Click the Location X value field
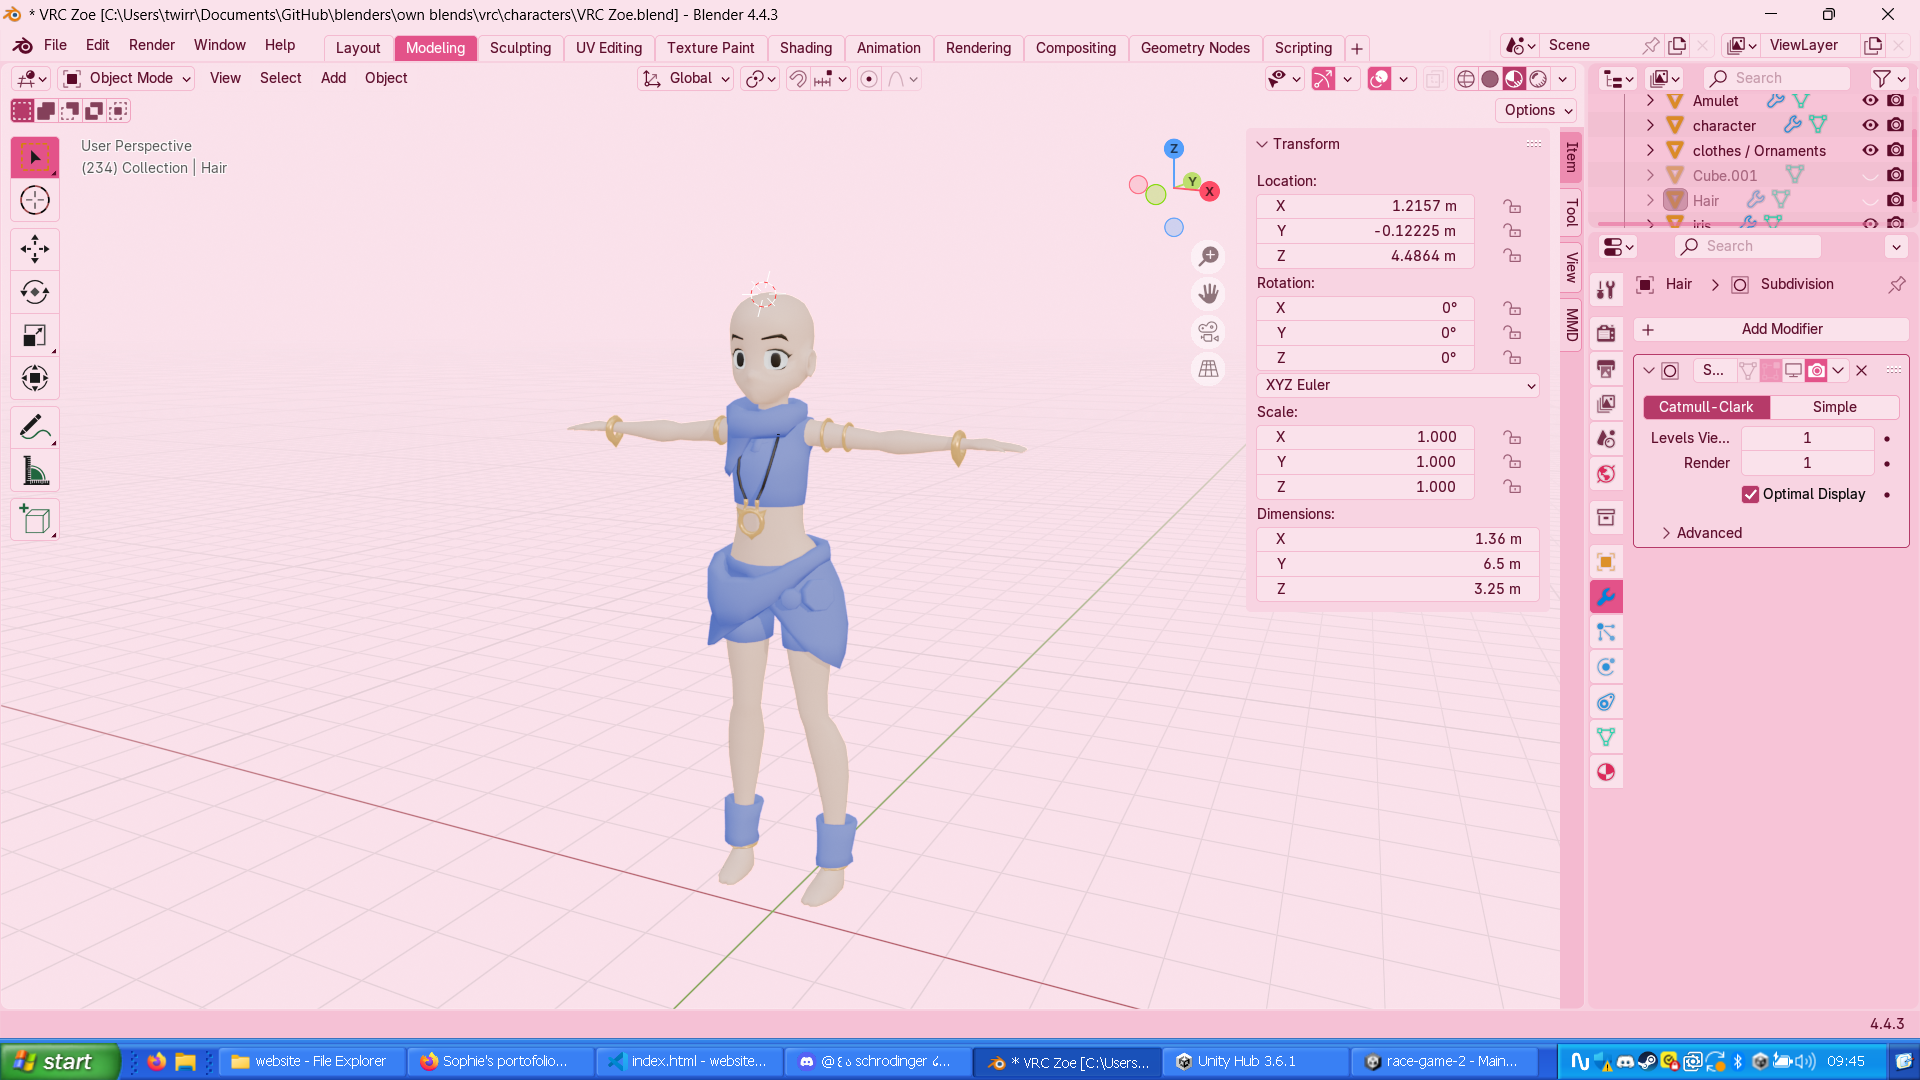The width and height of the screenshot is (1920, 1080). click(1365, 206)
